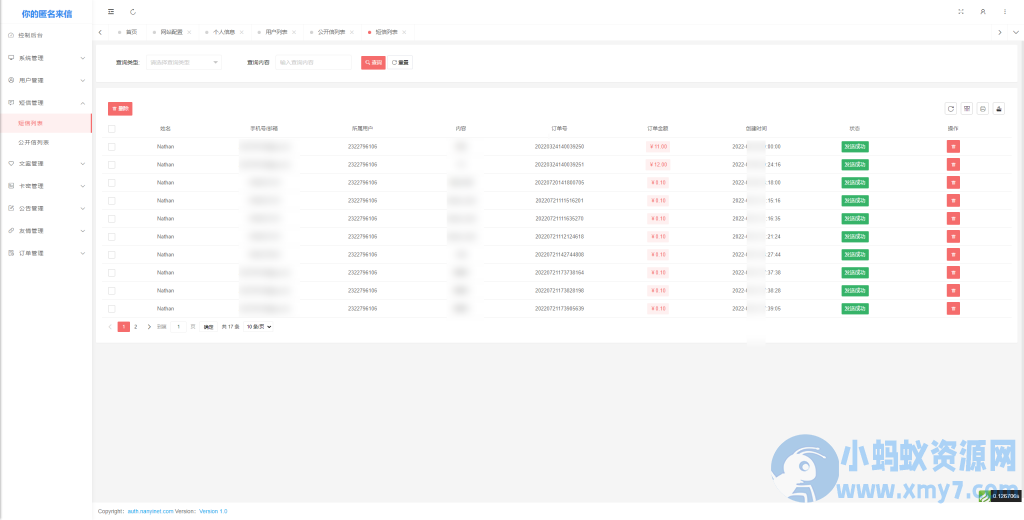Open the 10条/页 page size dropdown
Screen dimensions: 1024x520
pos(259,327)
